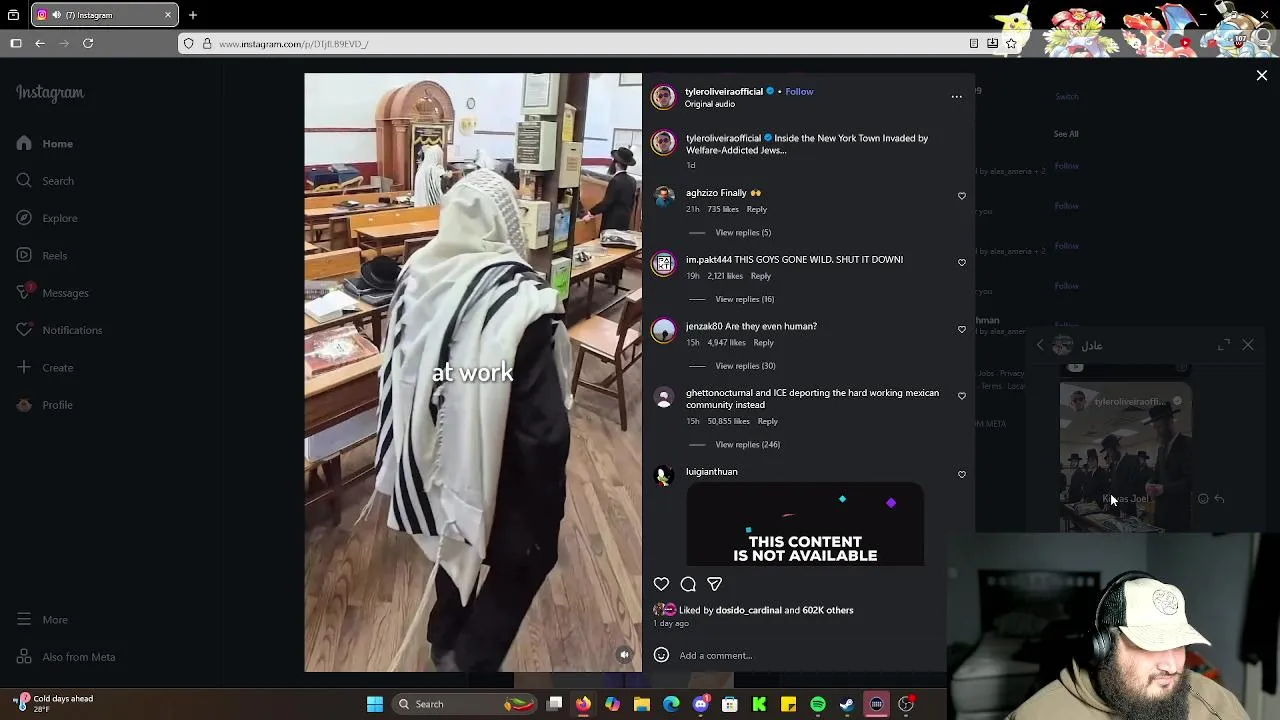Open Steam from the taskbar
The image size is (1280, 720).
point(847,704)
